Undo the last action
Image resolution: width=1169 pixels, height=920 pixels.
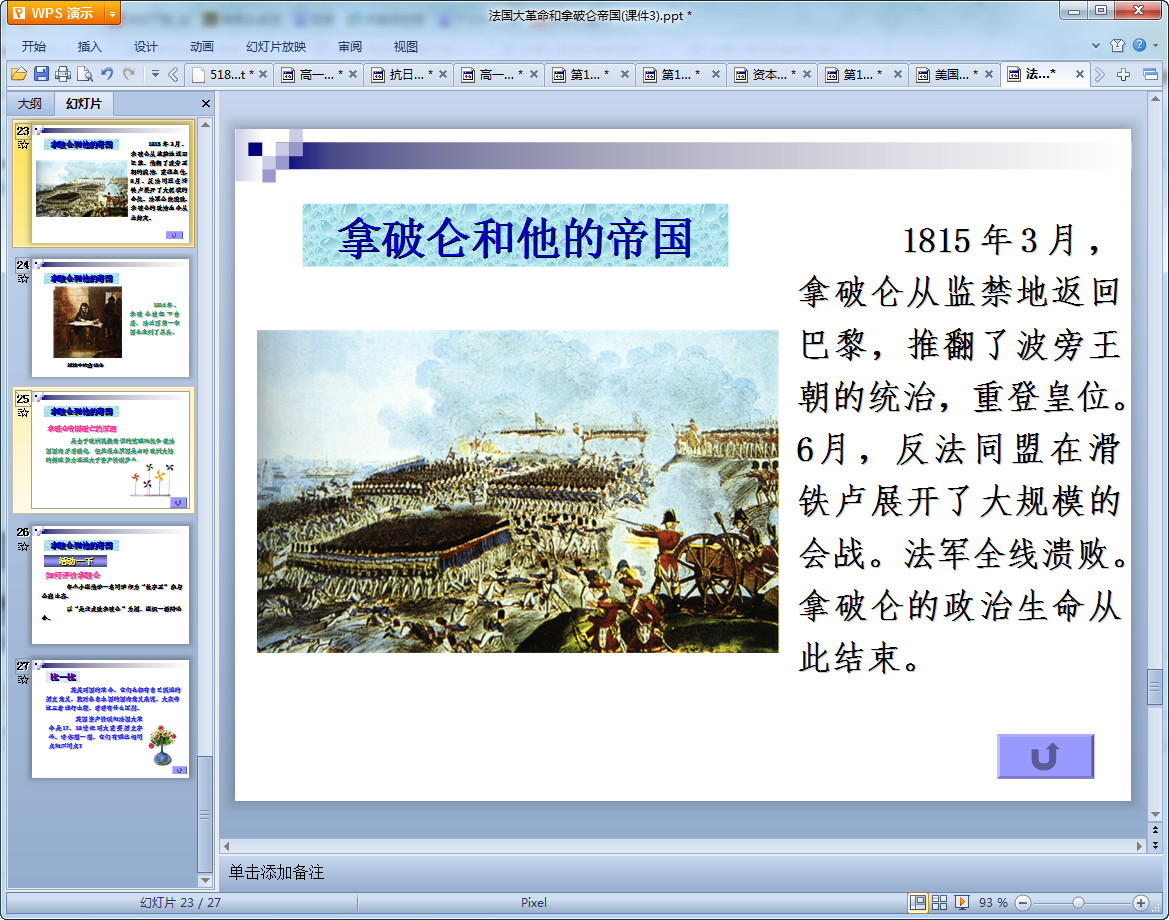click(107, 73)
